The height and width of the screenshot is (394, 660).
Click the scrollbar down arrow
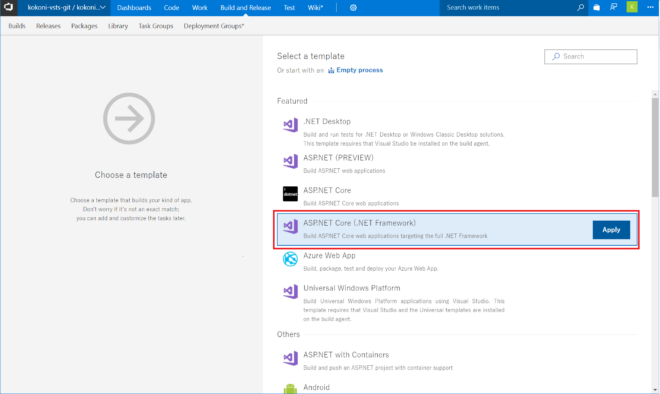pos(655,390)
